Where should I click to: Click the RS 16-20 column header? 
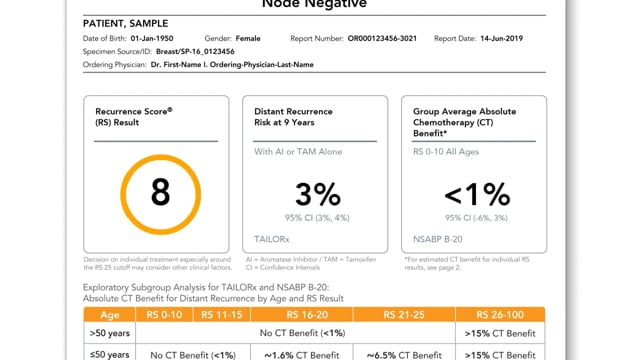click(x=302, y=315)
